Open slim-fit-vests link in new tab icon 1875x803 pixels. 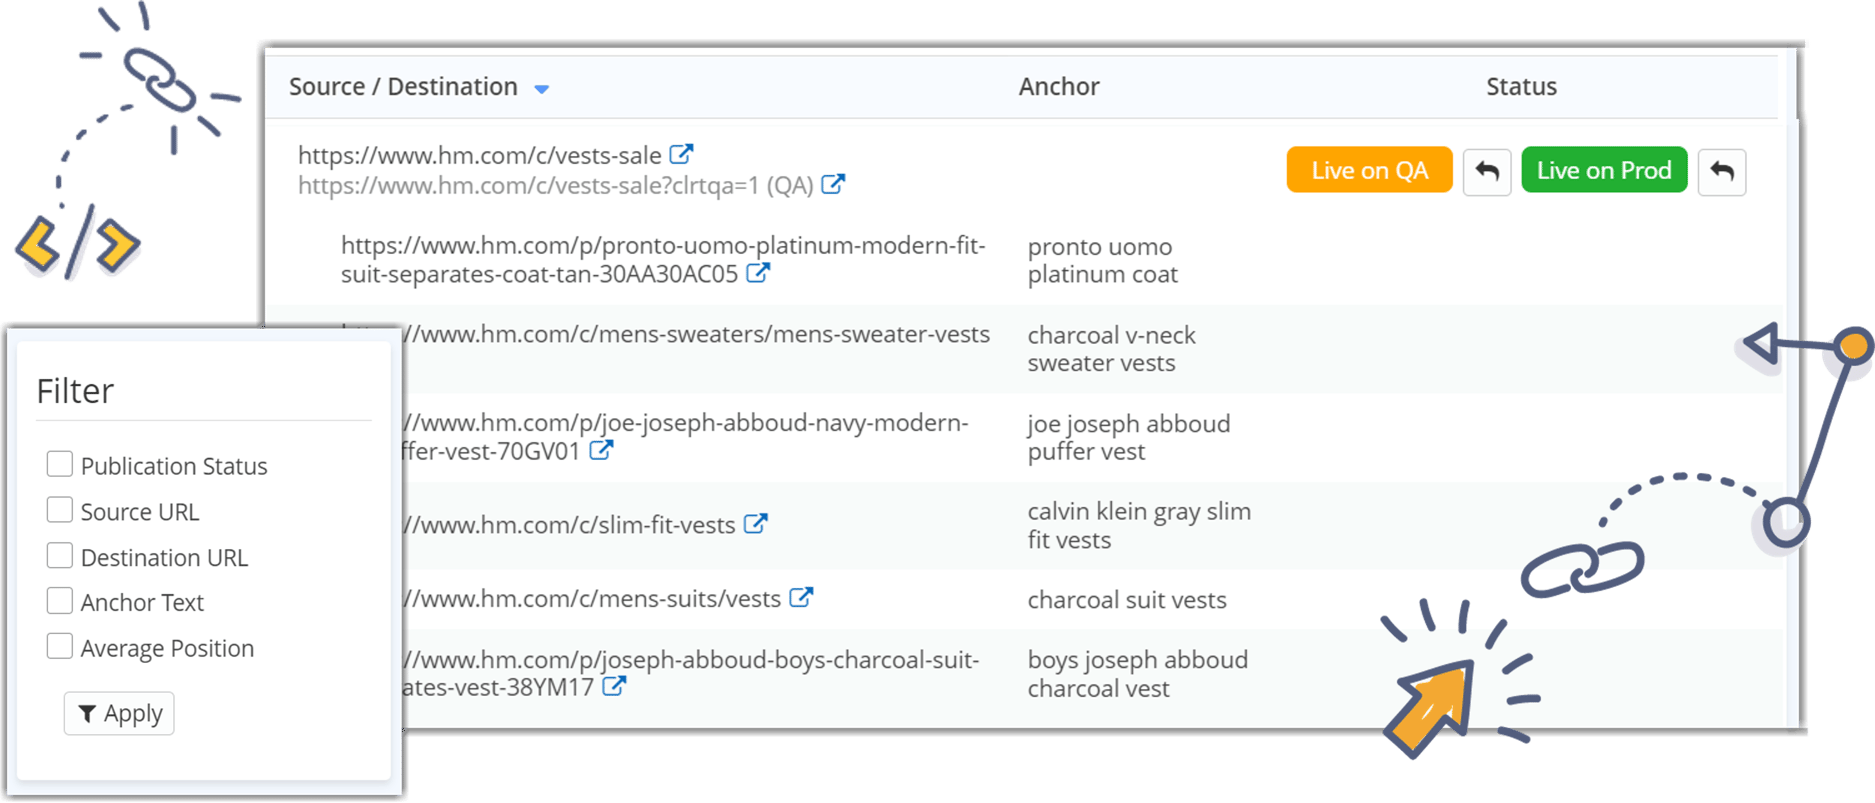tap(758, 523)
